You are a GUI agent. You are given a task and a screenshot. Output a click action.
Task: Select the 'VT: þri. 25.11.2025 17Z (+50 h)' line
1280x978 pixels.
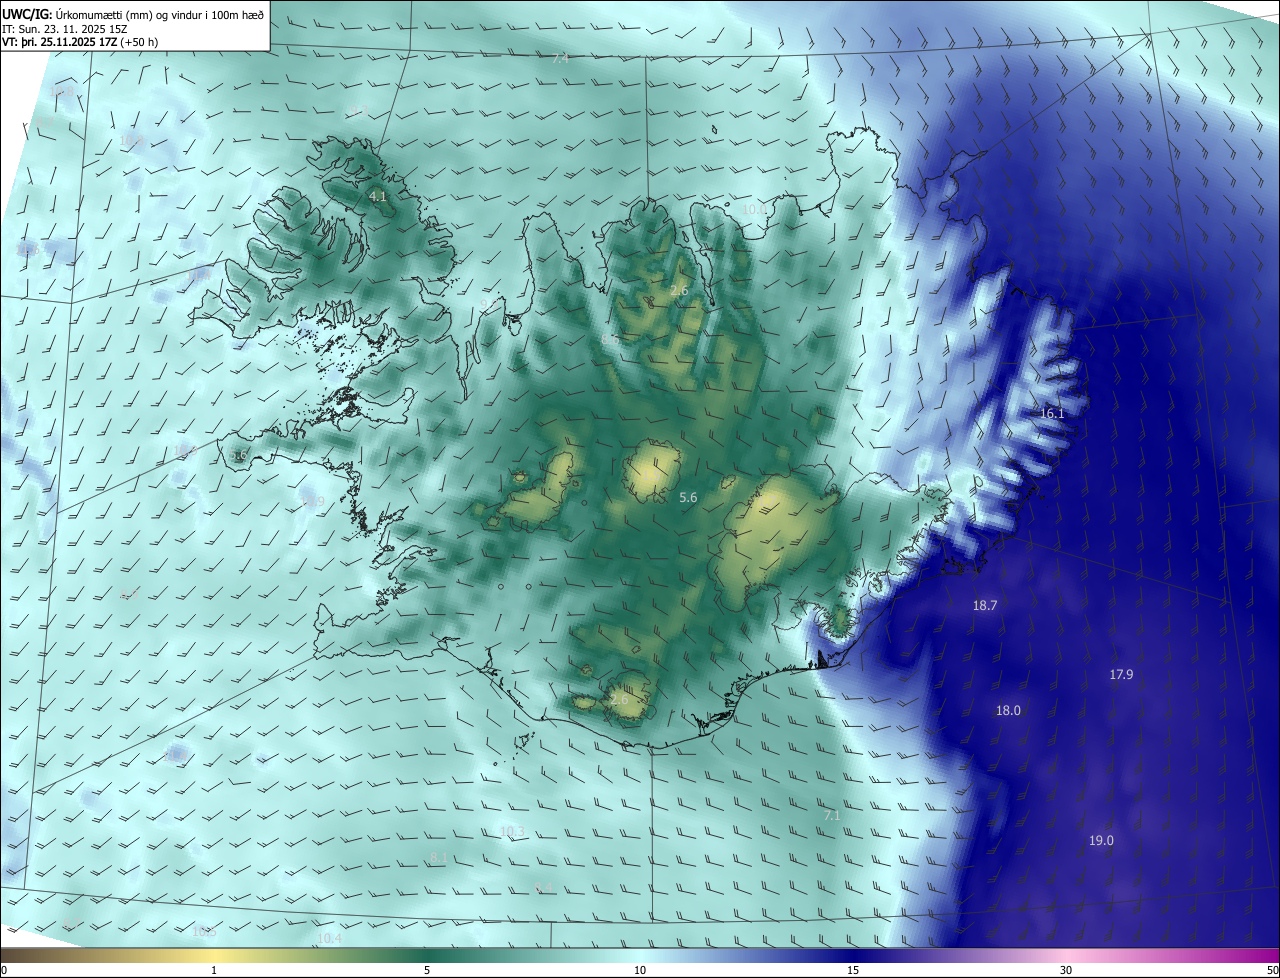(79, 41)
